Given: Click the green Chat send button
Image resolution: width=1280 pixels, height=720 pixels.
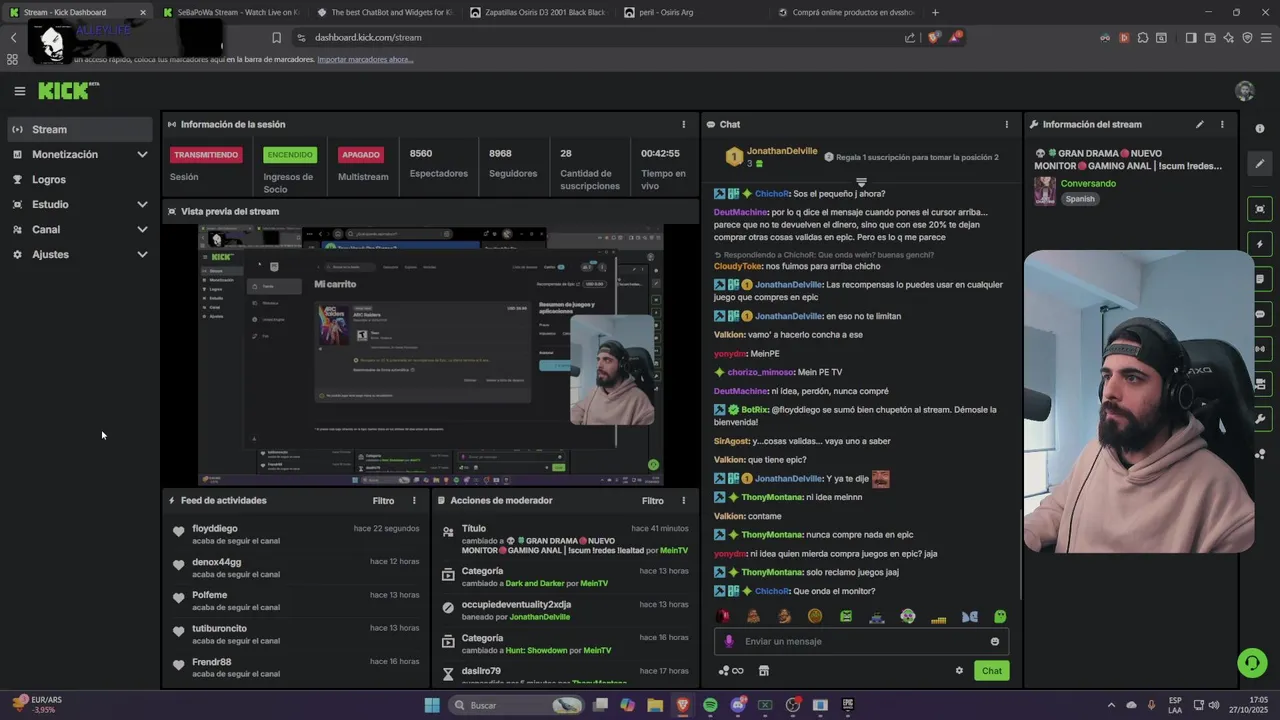Looking at the screenshot, I should pos(991,671).
